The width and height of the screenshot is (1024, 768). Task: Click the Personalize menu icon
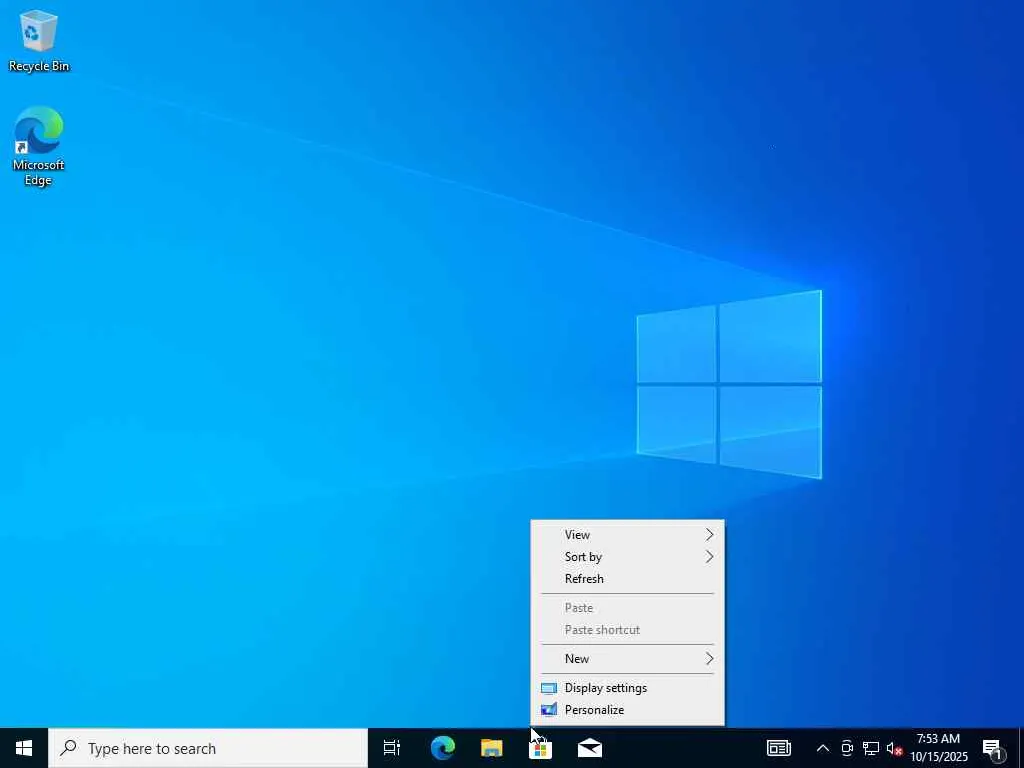(549, 710)
